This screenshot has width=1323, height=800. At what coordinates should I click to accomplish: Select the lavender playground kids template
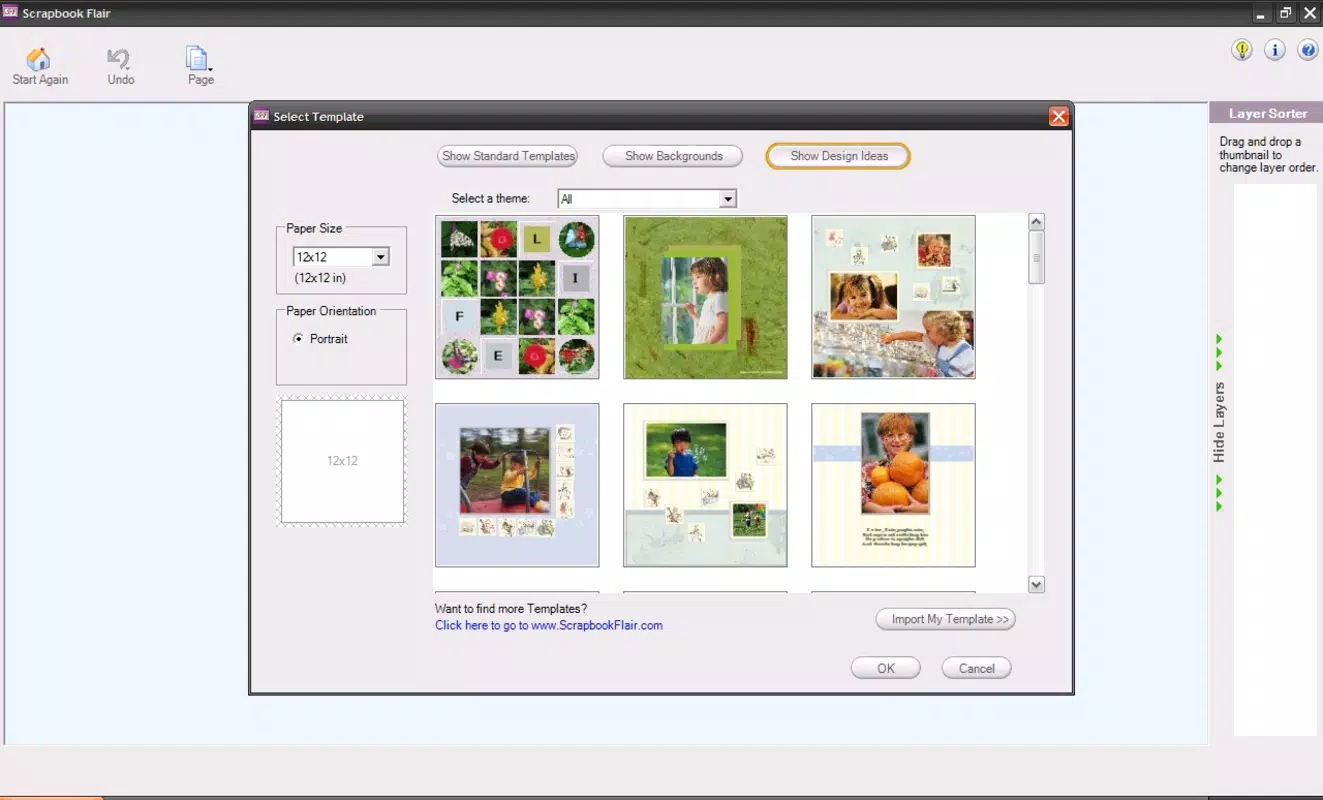pyautogui.click(x=517, y=485)
